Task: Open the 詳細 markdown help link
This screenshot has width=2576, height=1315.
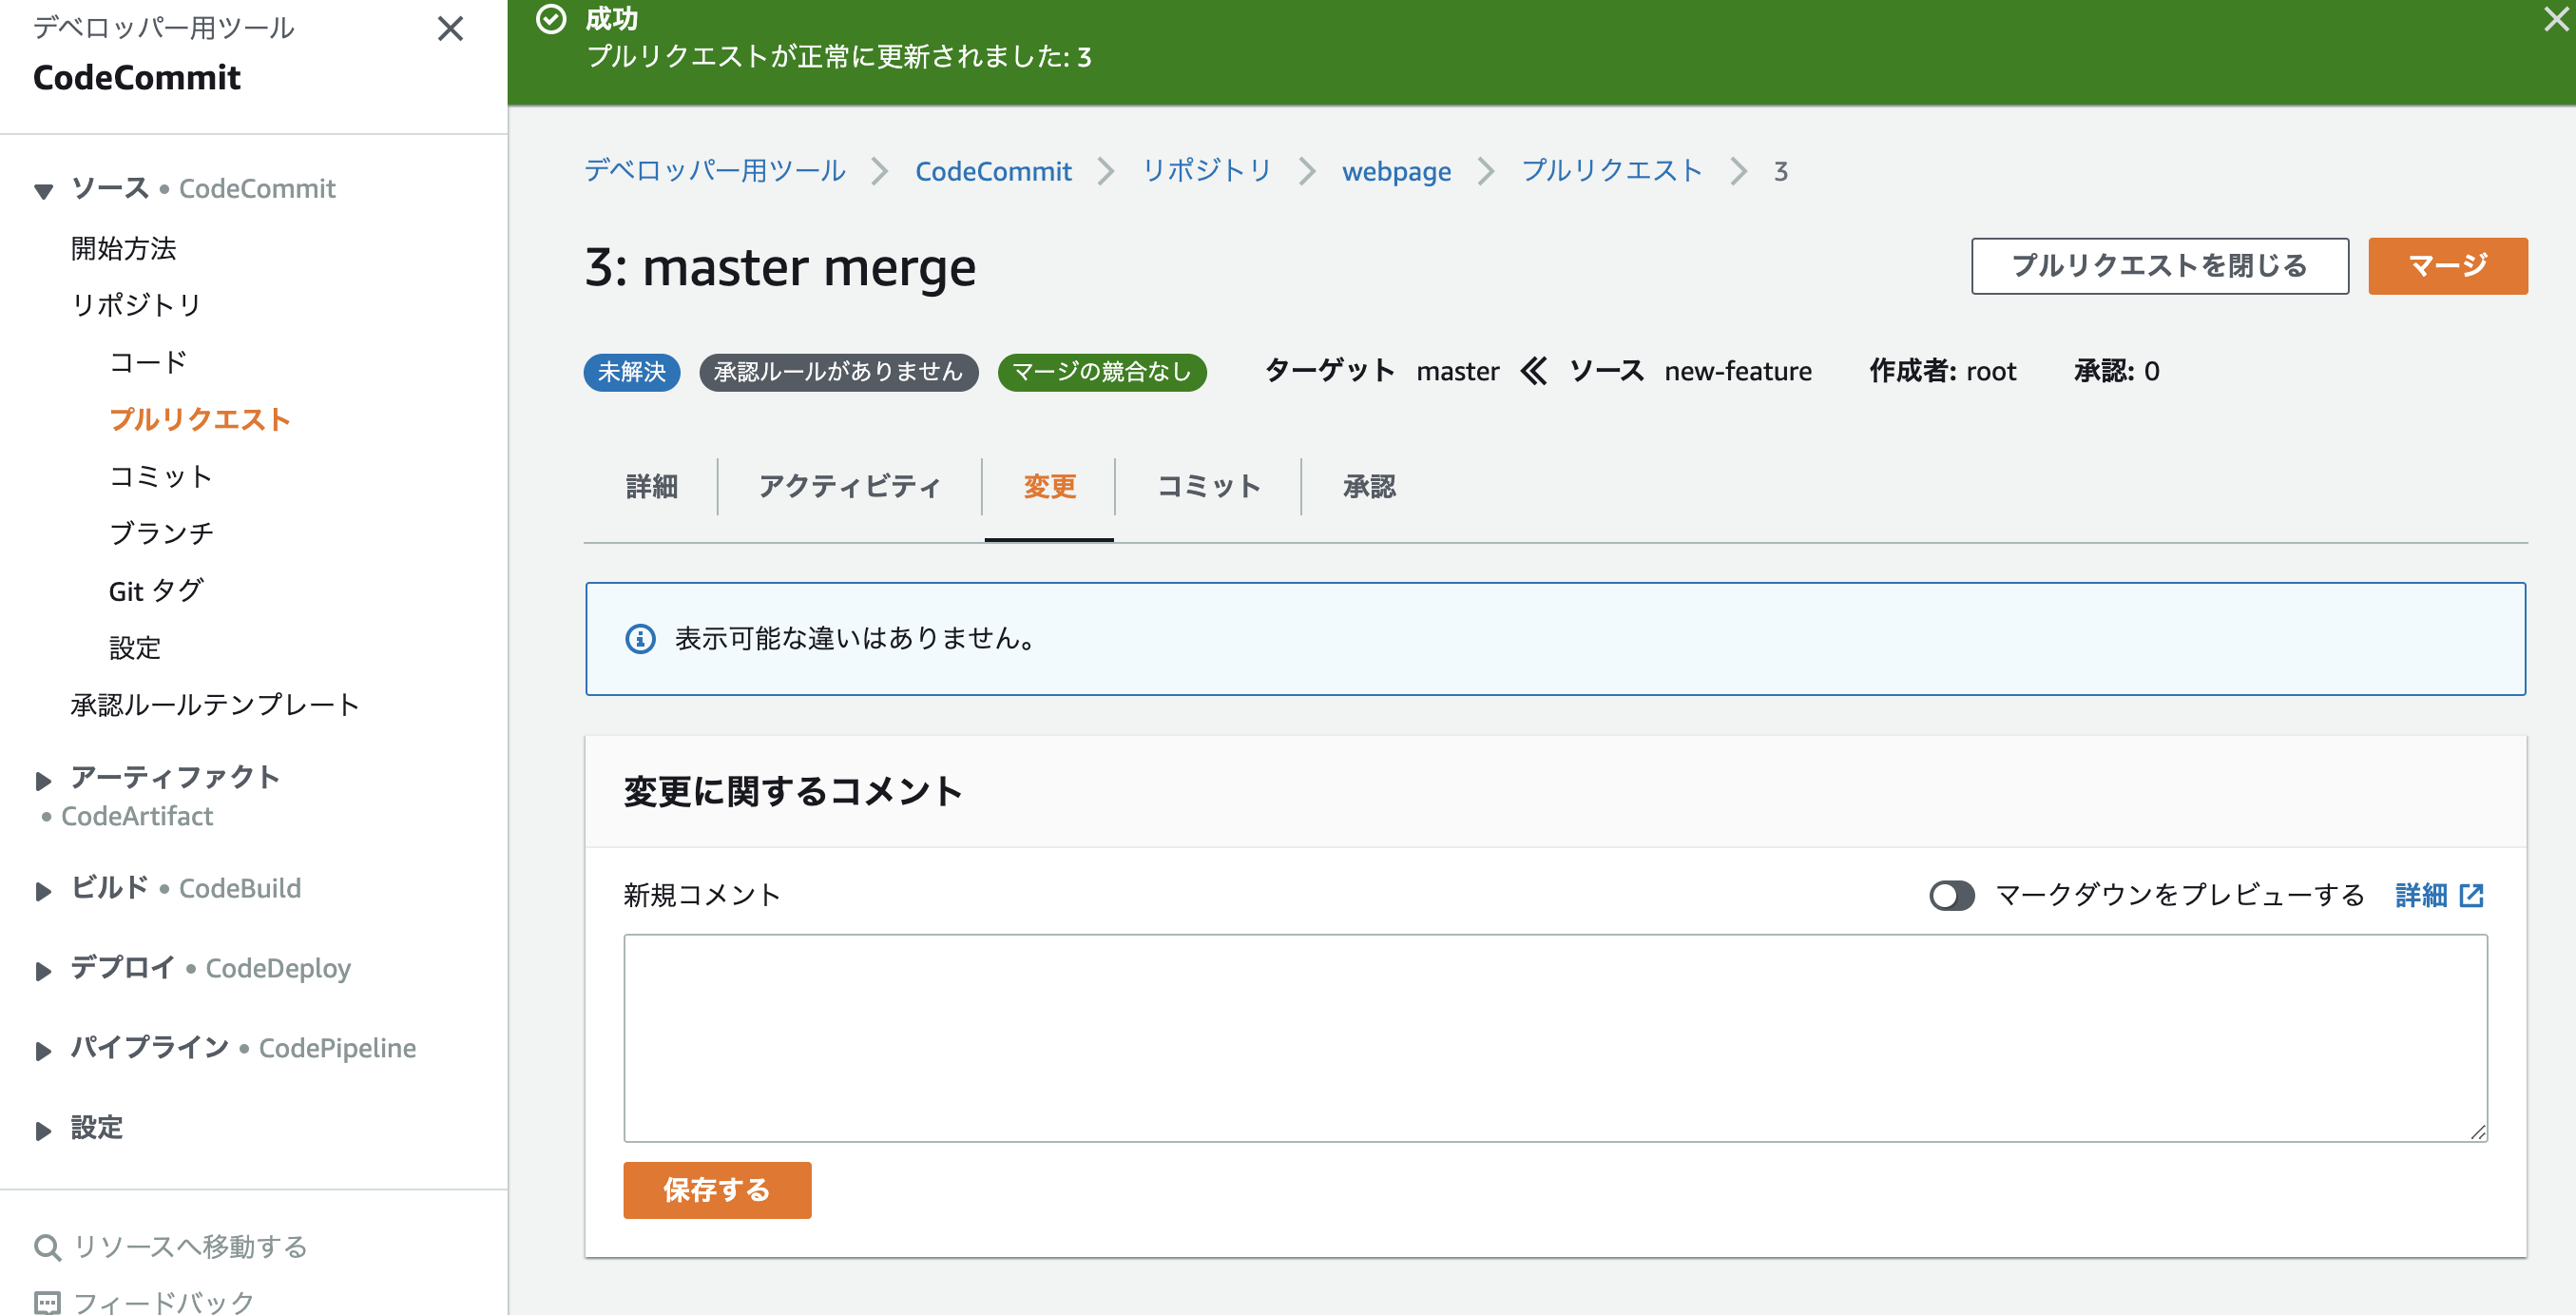Action: [x=2420, y=895]
